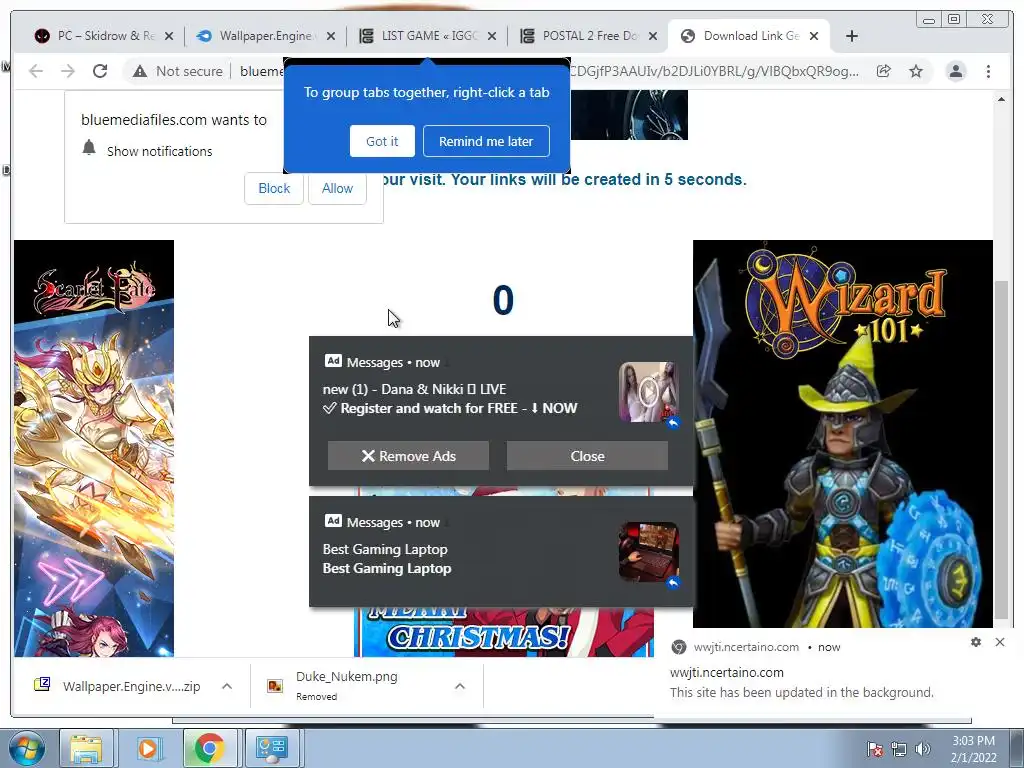Screen dimensions: 1024x768
Task: Close the POSTAL 2 Free tab
Action: click(652, 36)
